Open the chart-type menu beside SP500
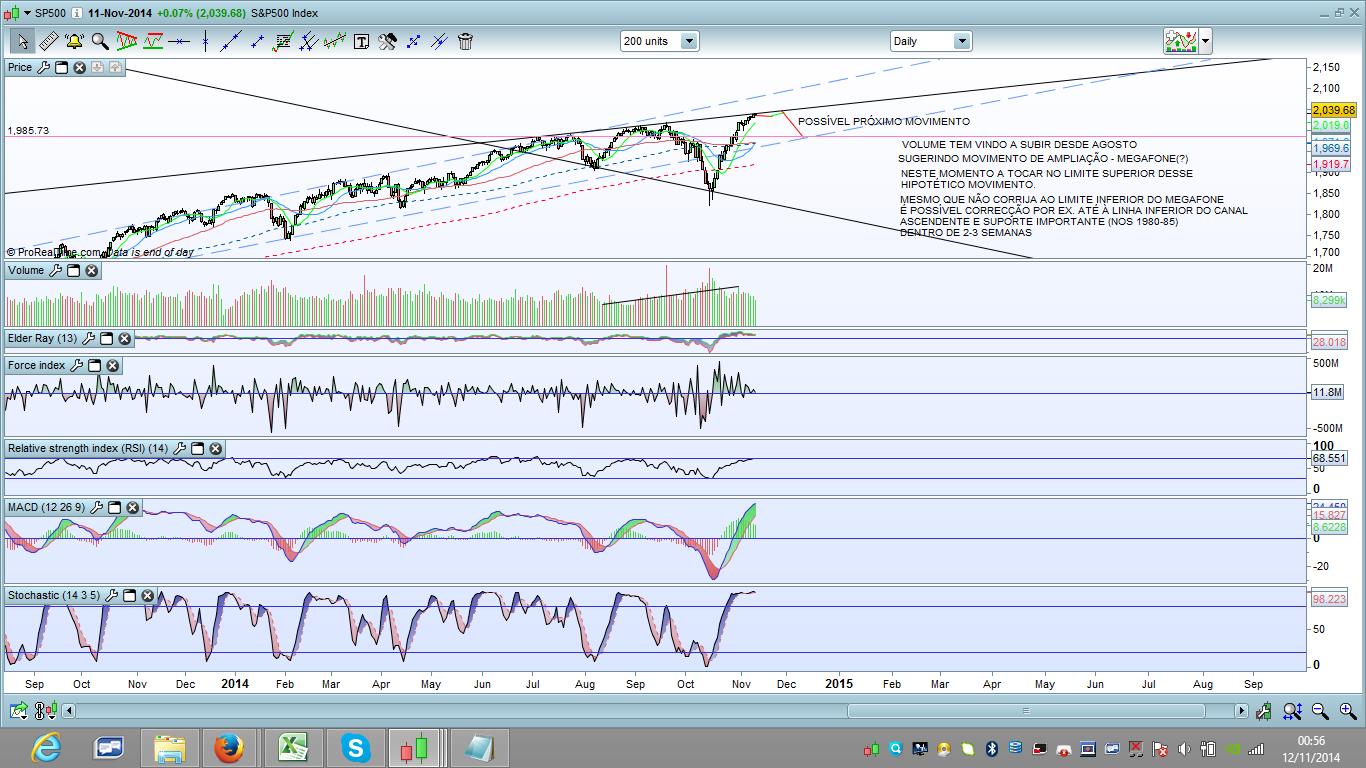This screenshot has height=768, width=1366. click(26, 13)
